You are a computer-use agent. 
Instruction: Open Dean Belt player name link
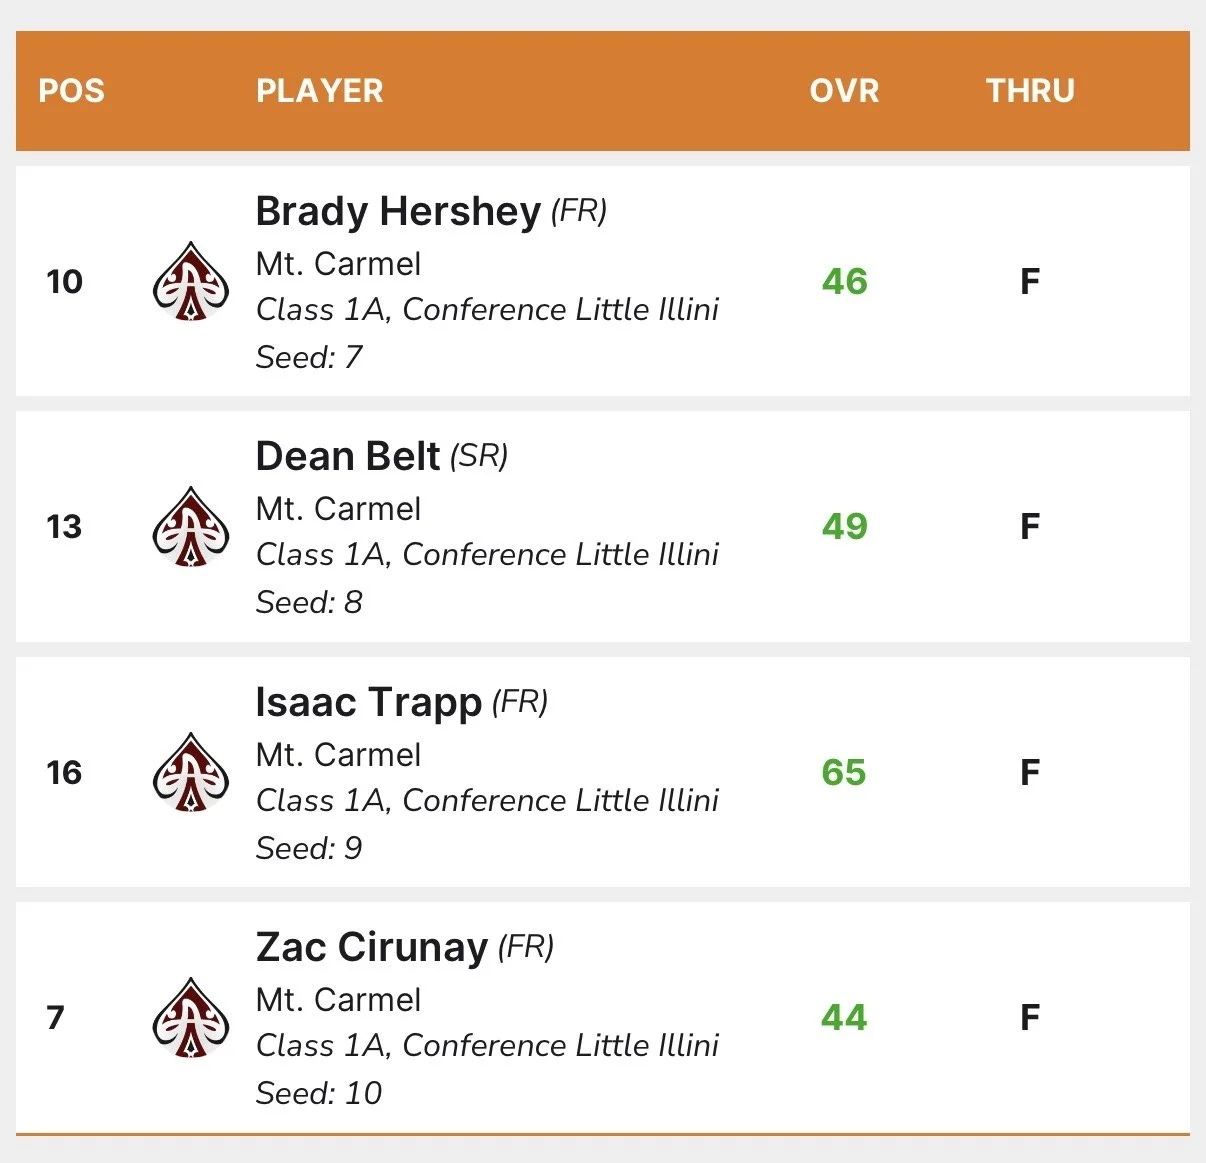(347, 456)
